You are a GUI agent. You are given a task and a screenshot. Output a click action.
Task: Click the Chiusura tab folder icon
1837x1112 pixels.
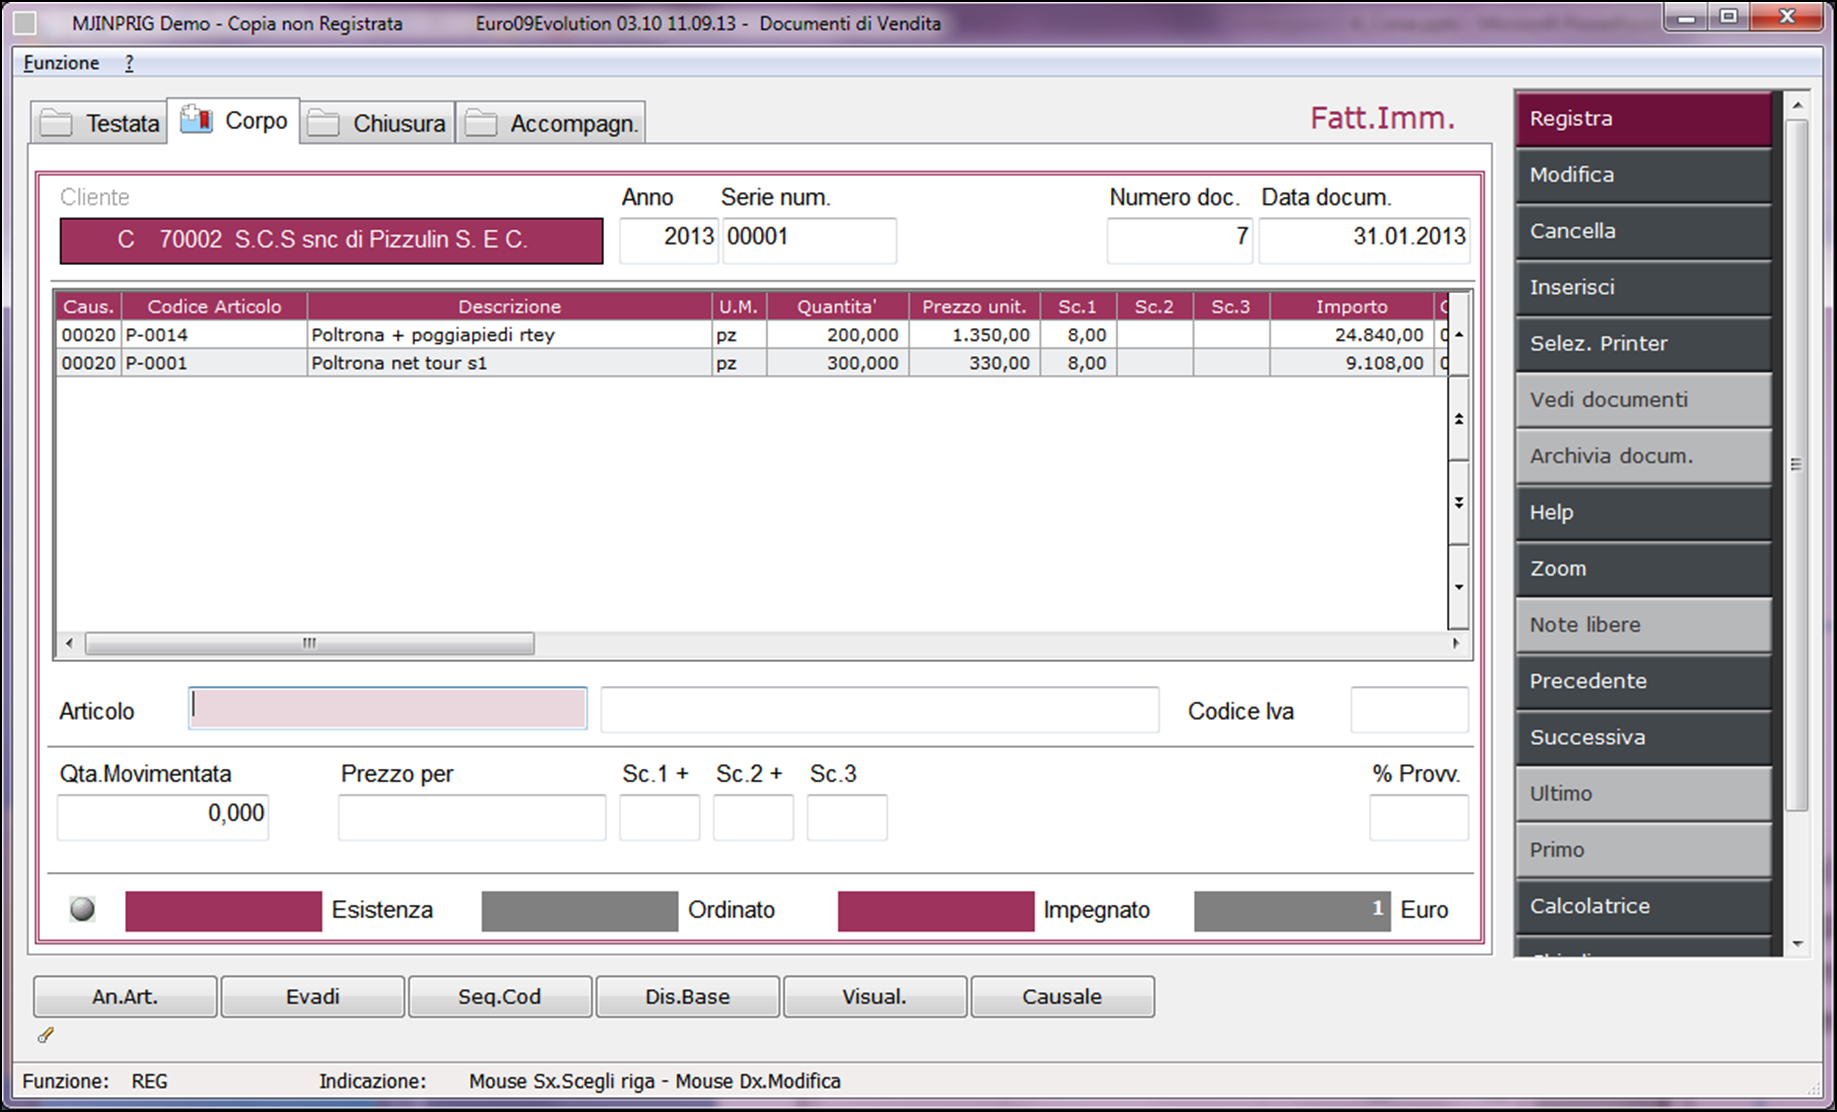(323, 124)
